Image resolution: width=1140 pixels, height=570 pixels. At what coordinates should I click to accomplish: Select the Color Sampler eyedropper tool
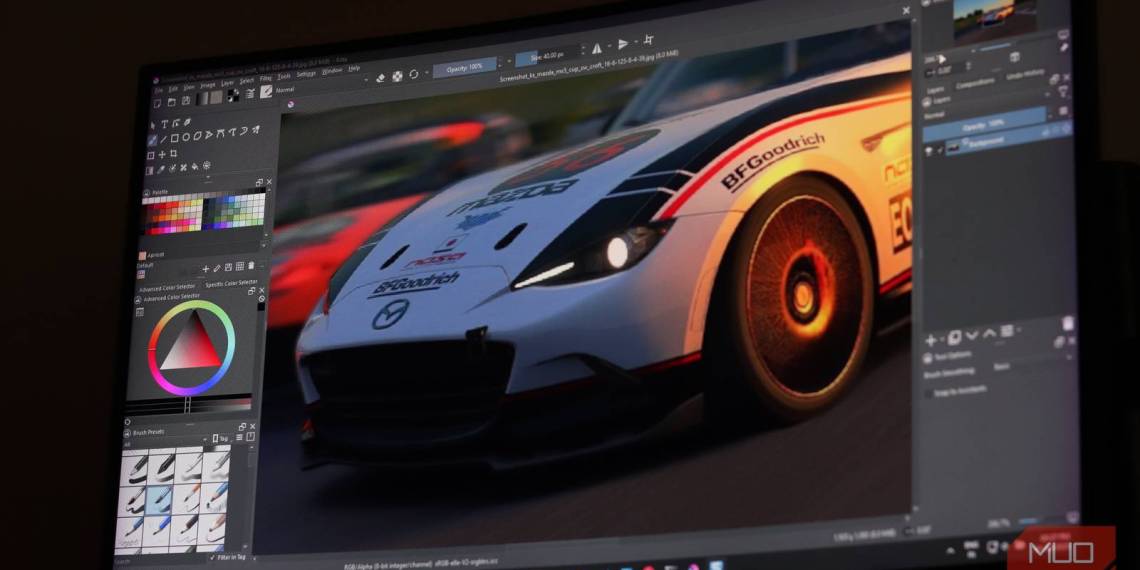161,169
